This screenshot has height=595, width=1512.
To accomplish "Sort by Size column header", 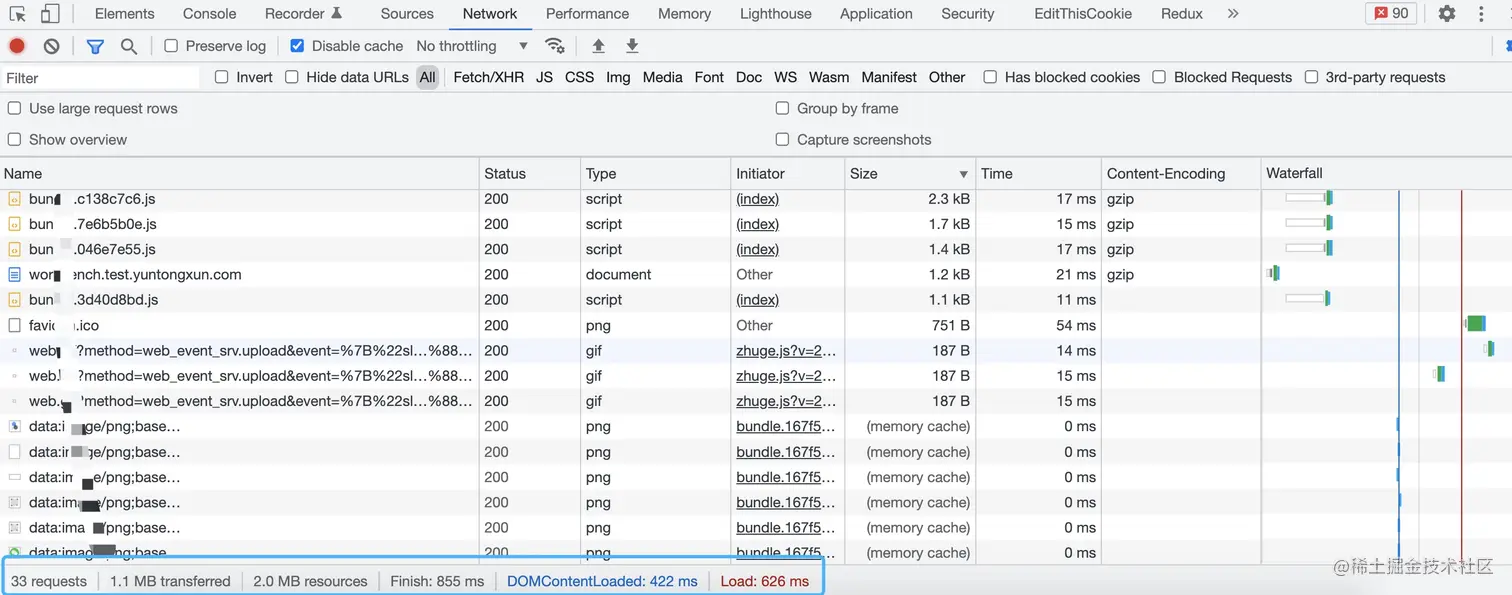I will point(910,174).
